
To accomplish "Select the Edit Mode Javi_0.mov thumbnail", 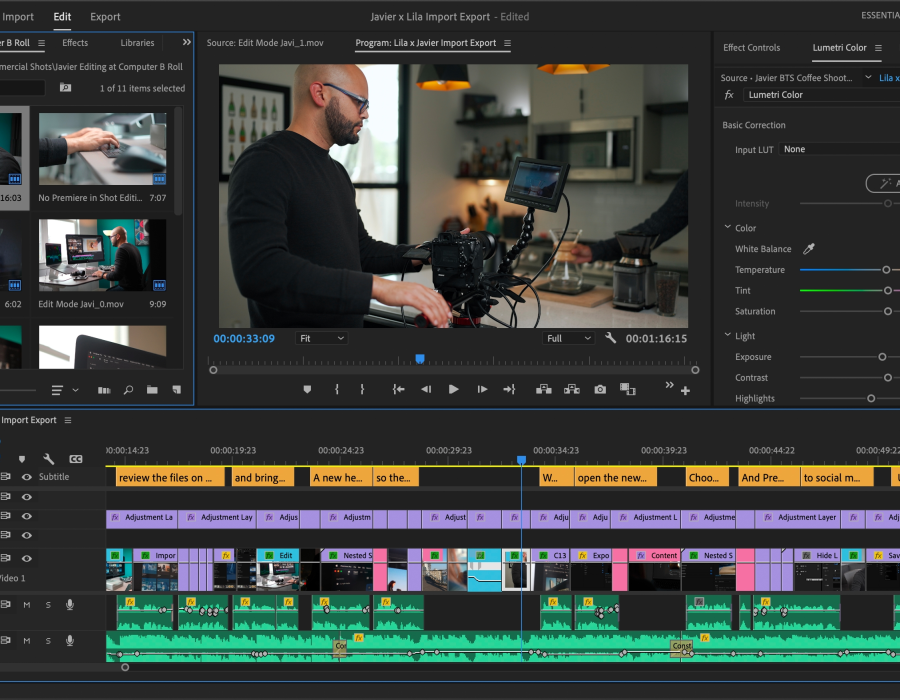I will 102,255.
